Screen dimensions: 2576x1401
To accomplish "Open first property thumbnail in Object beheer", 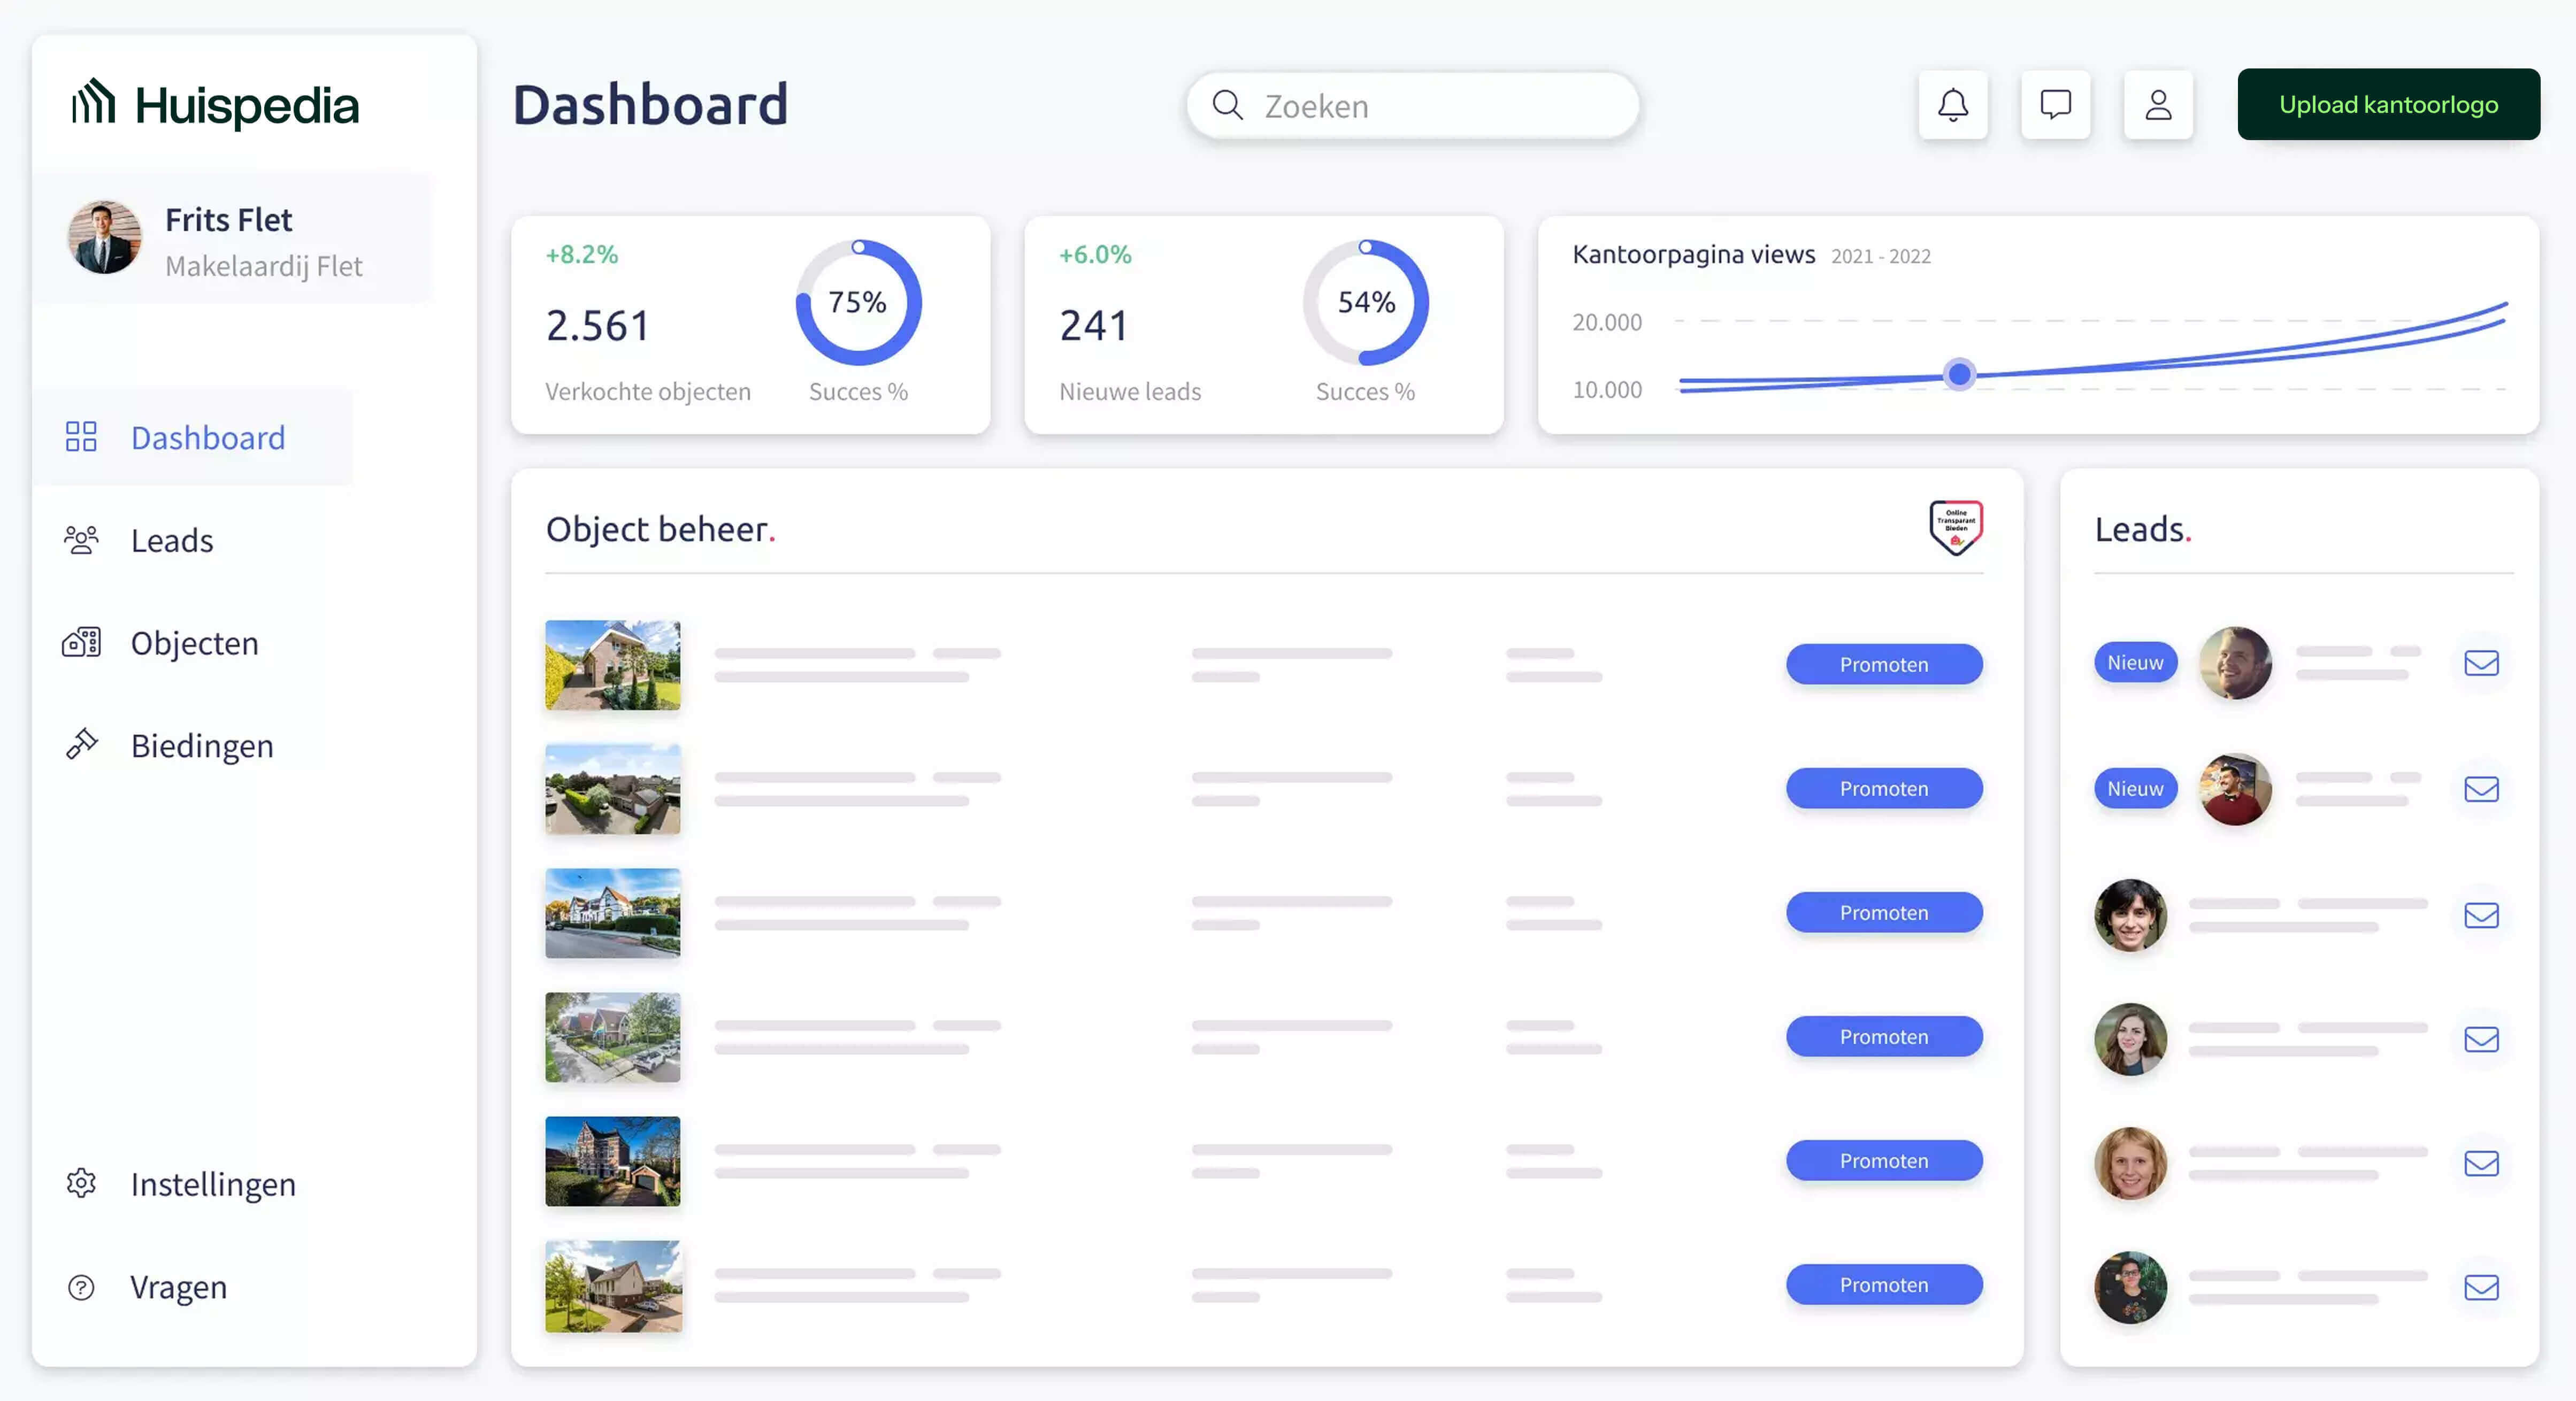I will [613, 665].
